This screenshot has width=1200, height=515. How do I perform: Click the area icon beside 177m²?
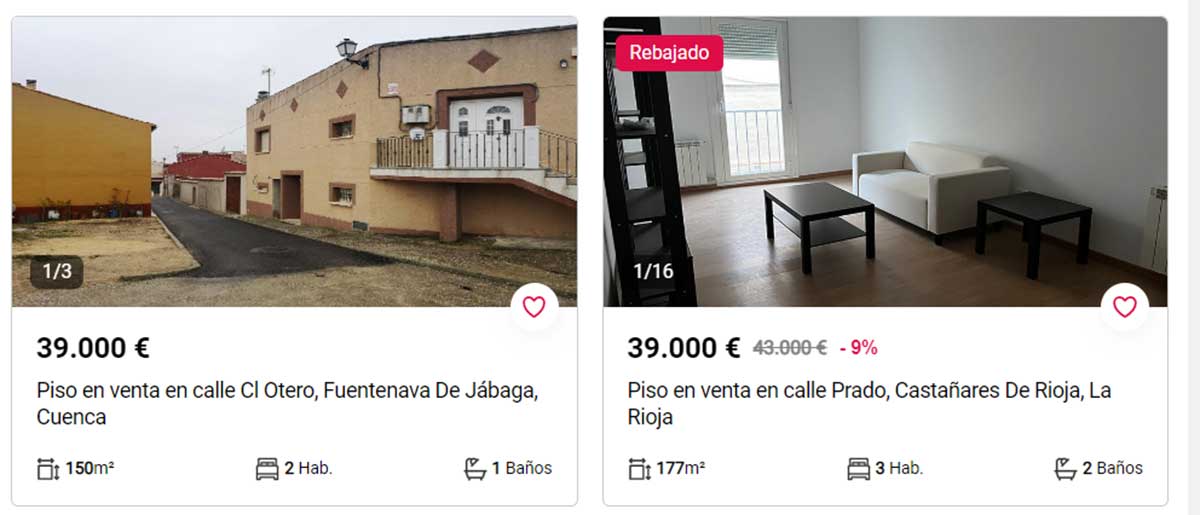tap(639, 468)
